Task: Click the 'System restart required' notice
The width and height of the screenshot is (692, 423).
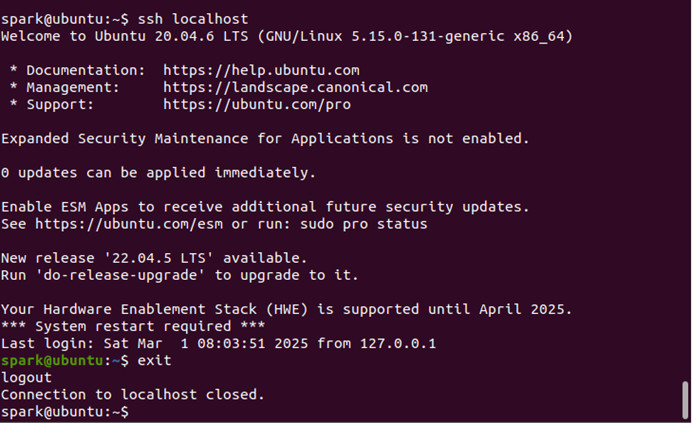Action: (x=133, y=326)
